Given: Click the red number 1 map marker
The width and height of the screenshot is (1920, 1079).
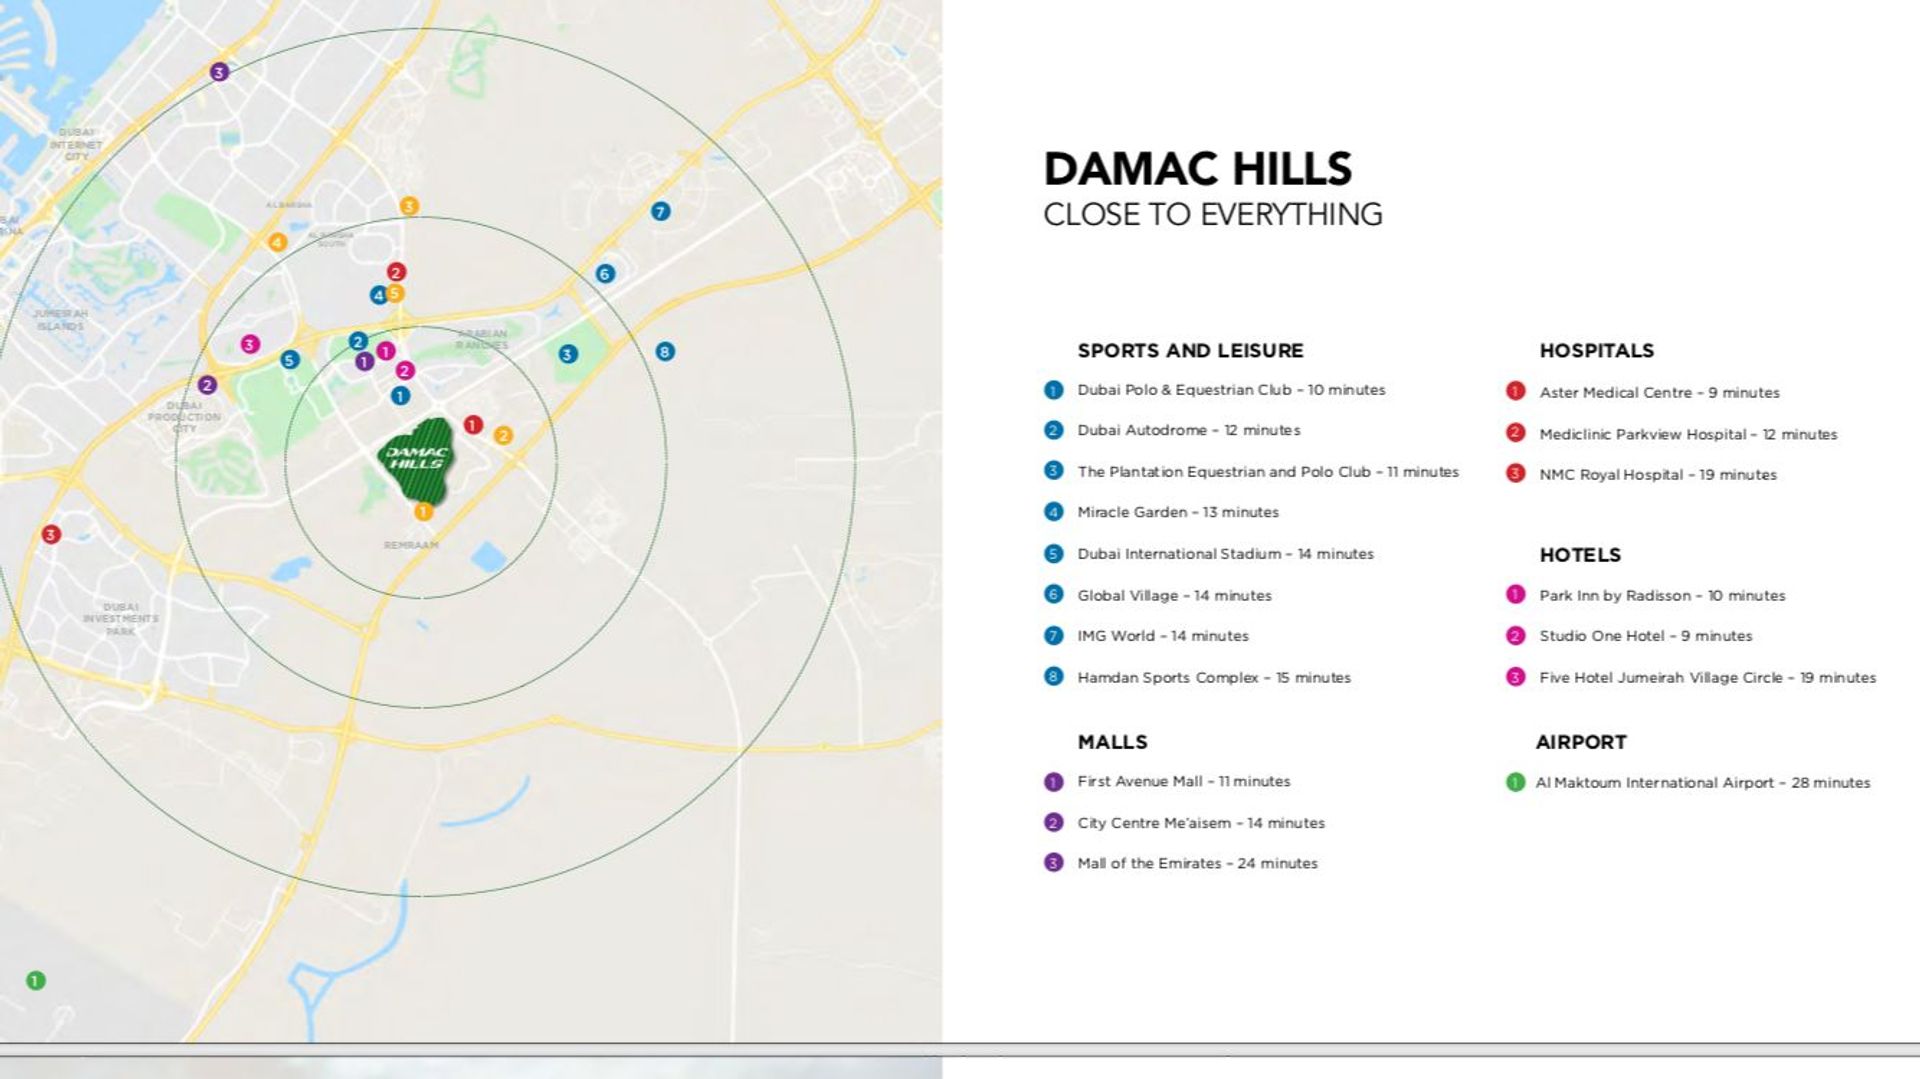Looking at the screenshot, I should pyautogui.click(x=474, y=425).
